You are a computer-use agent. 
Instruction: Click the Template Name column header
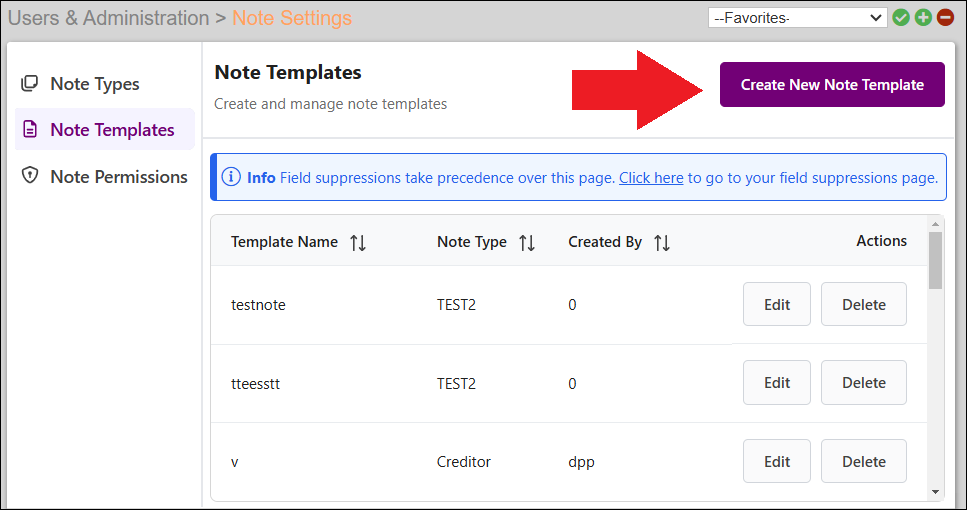pyautogui.click(x=284, y=242)
